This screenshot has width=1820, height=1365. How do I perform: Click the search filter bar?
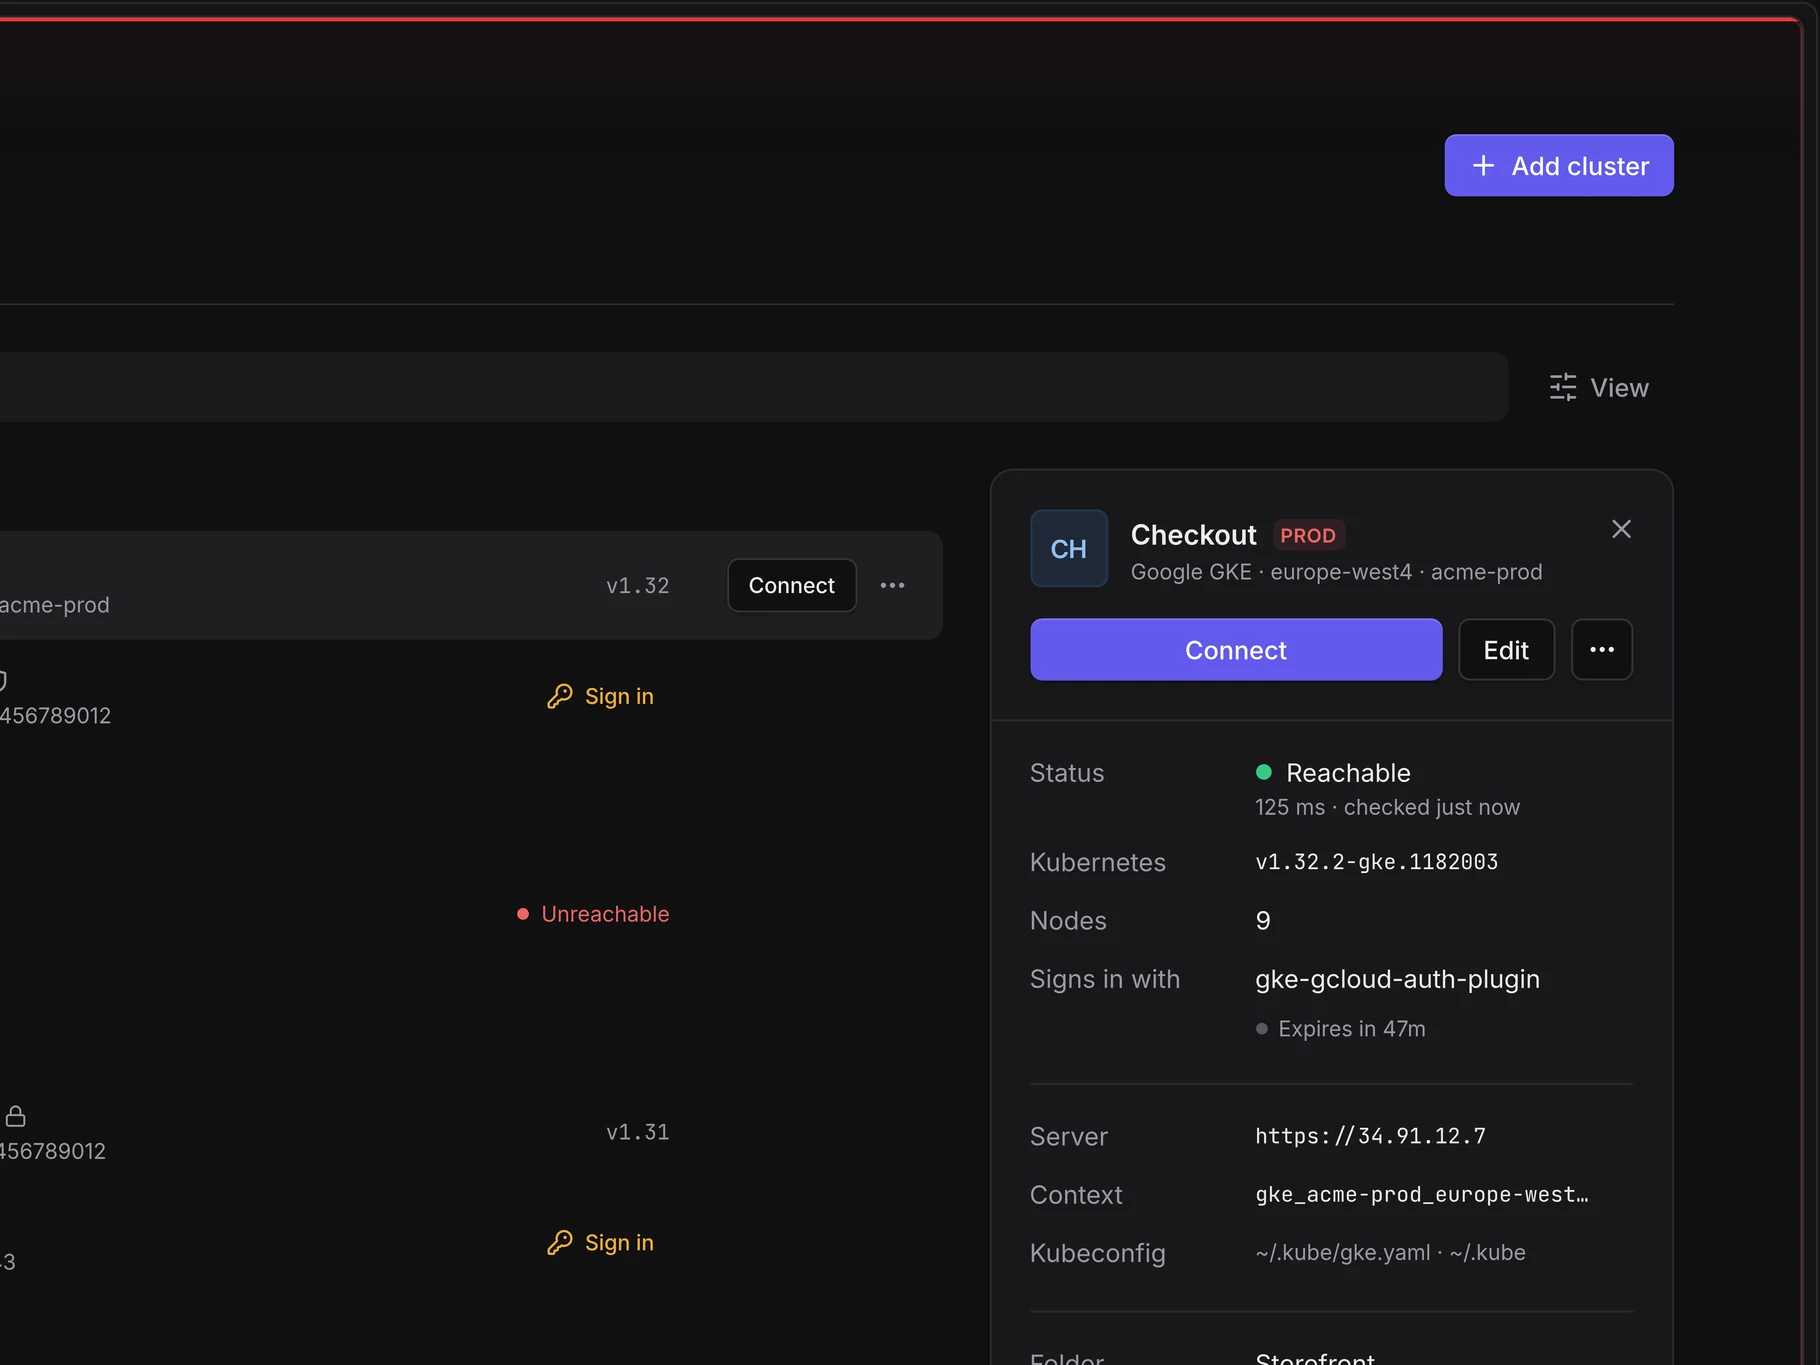753,387
